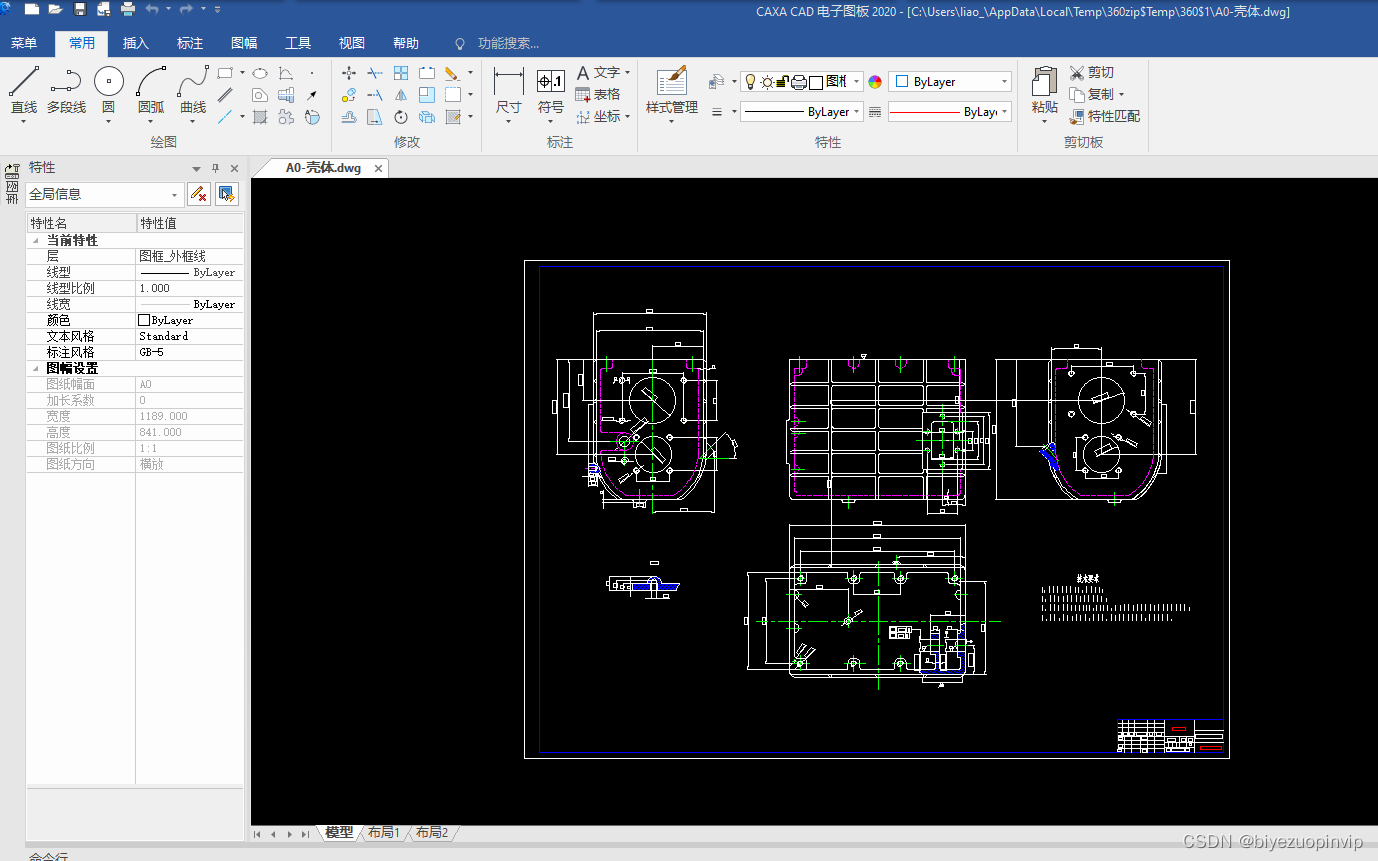Image resolution: width=1378 pixels, height=861 pixels.
Task: Click the undo arrow in quick access toolbar
Action: click(x=151, y=10)
